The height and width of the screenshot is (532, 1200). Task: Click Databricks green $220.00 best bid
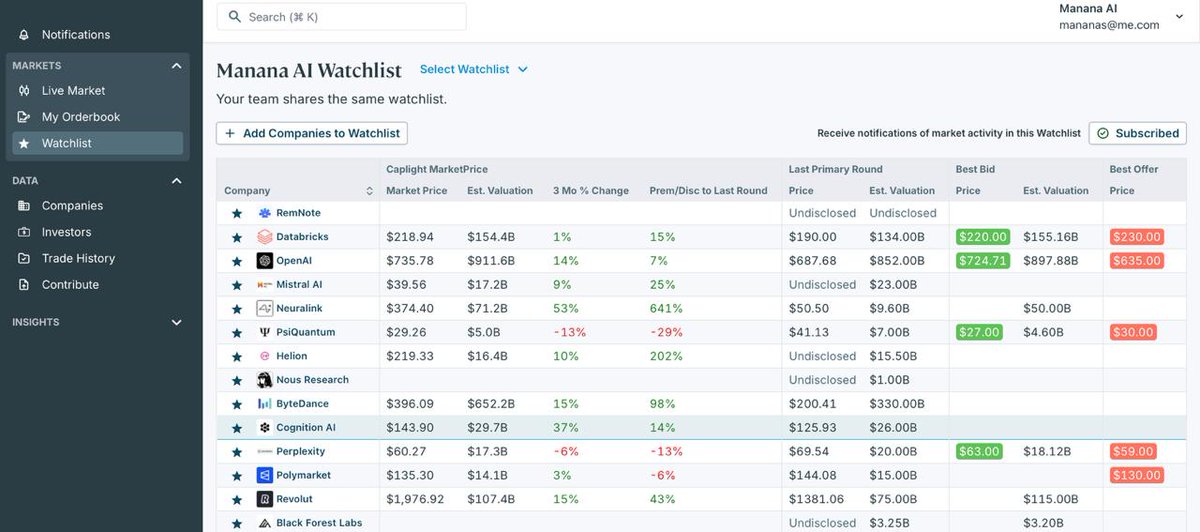pos(983,237)
